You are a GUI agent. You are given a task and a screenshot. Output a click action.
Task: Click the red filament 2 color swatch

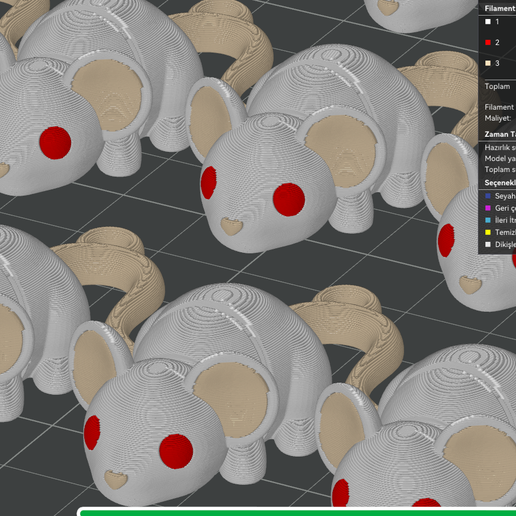pyautogui.click(x=488, y=42)
